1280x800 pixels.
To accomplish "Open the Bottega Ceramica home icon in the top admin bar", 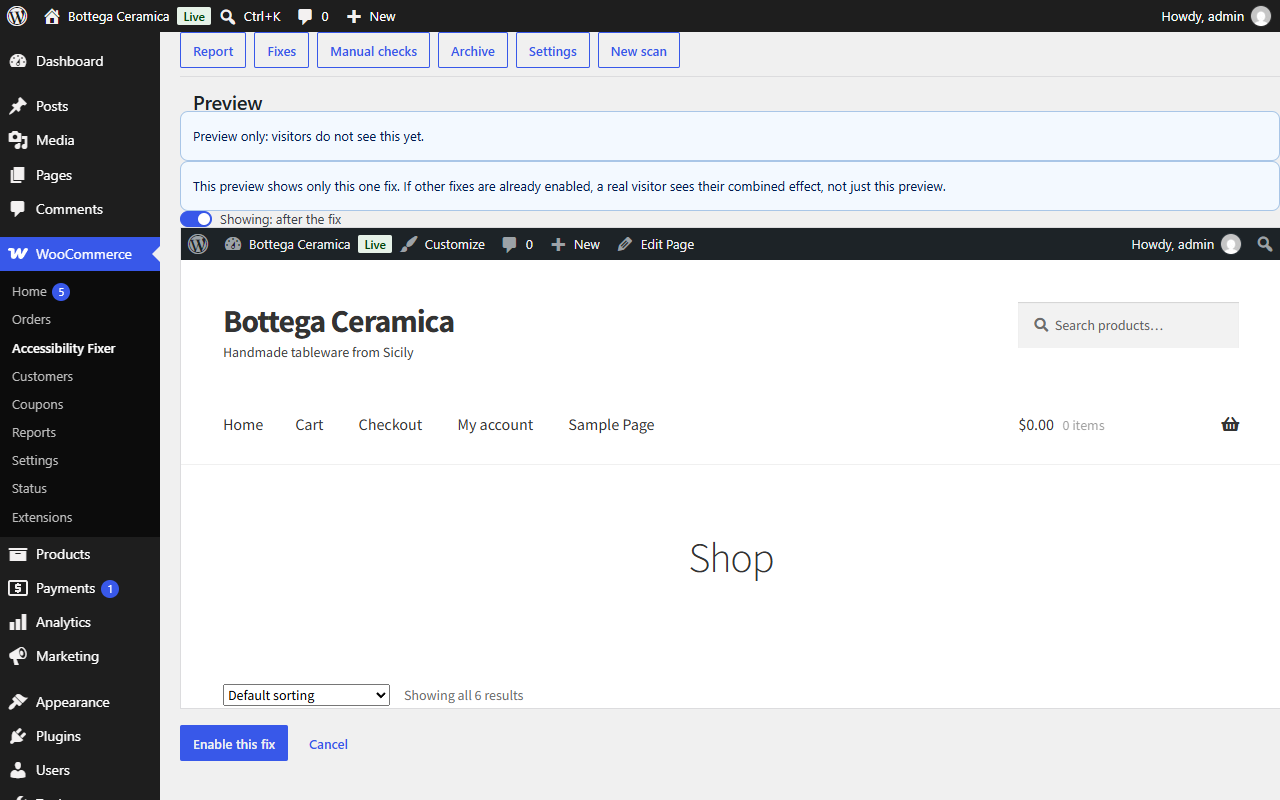I will [53, 16].
